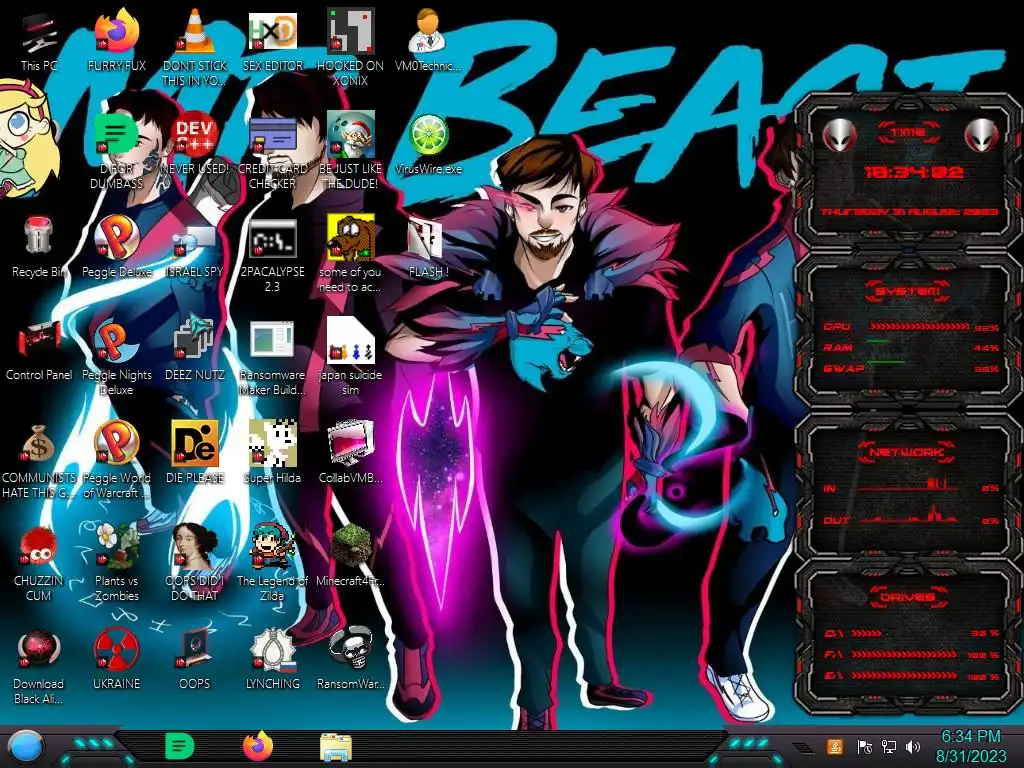Image resolution: width=1024 pixels, height=768 pixels.
Task: Click the NETWORK header in the widget
Action: coord(906,452)
